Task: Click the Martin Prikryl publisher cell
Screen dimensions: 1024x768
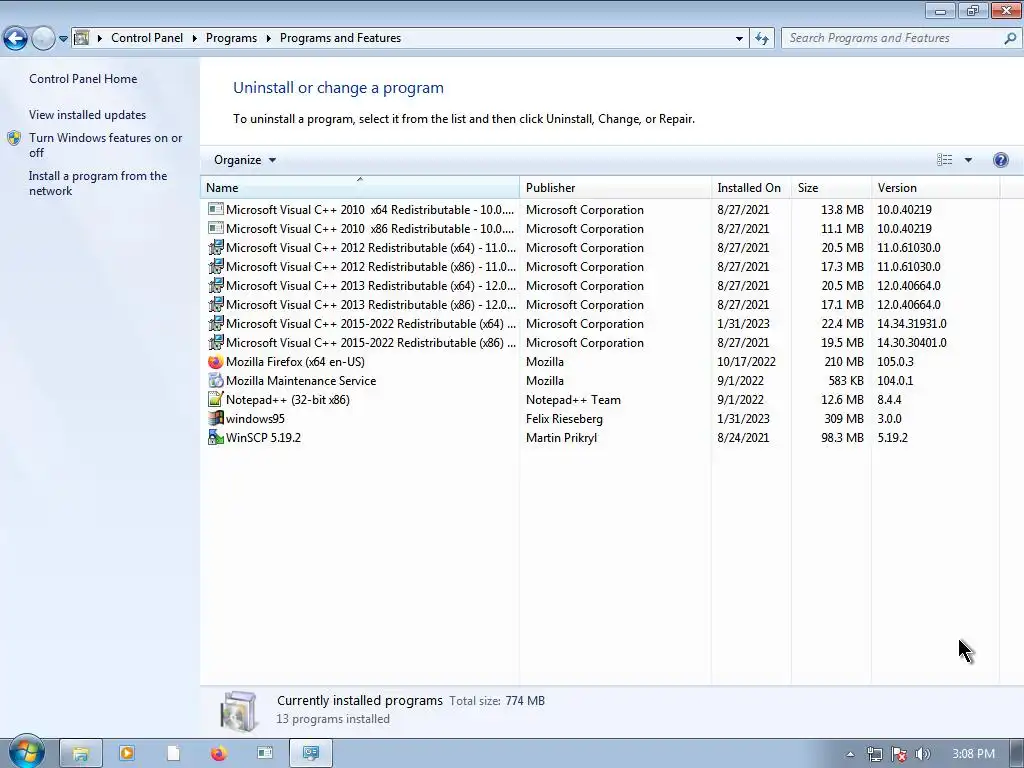Action: tap(562, 438)
